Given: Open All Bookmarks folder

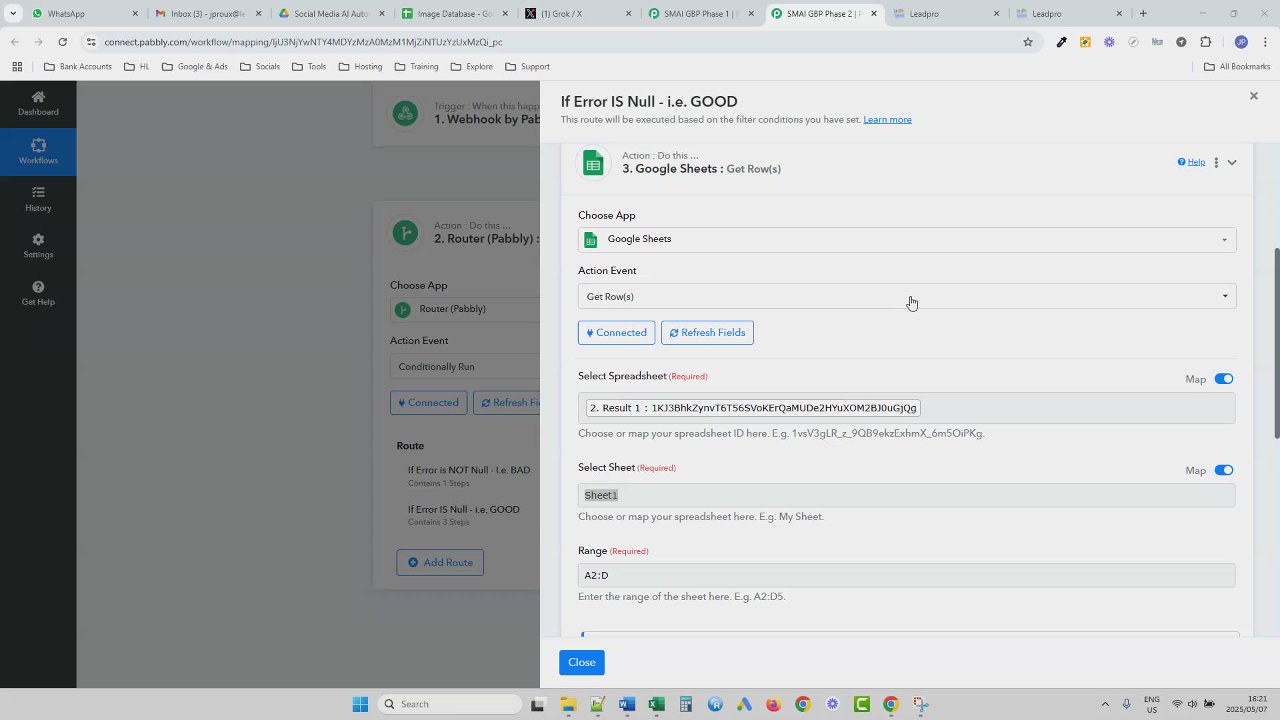Looking at the screenshot, I should (x=1237, y=67).
